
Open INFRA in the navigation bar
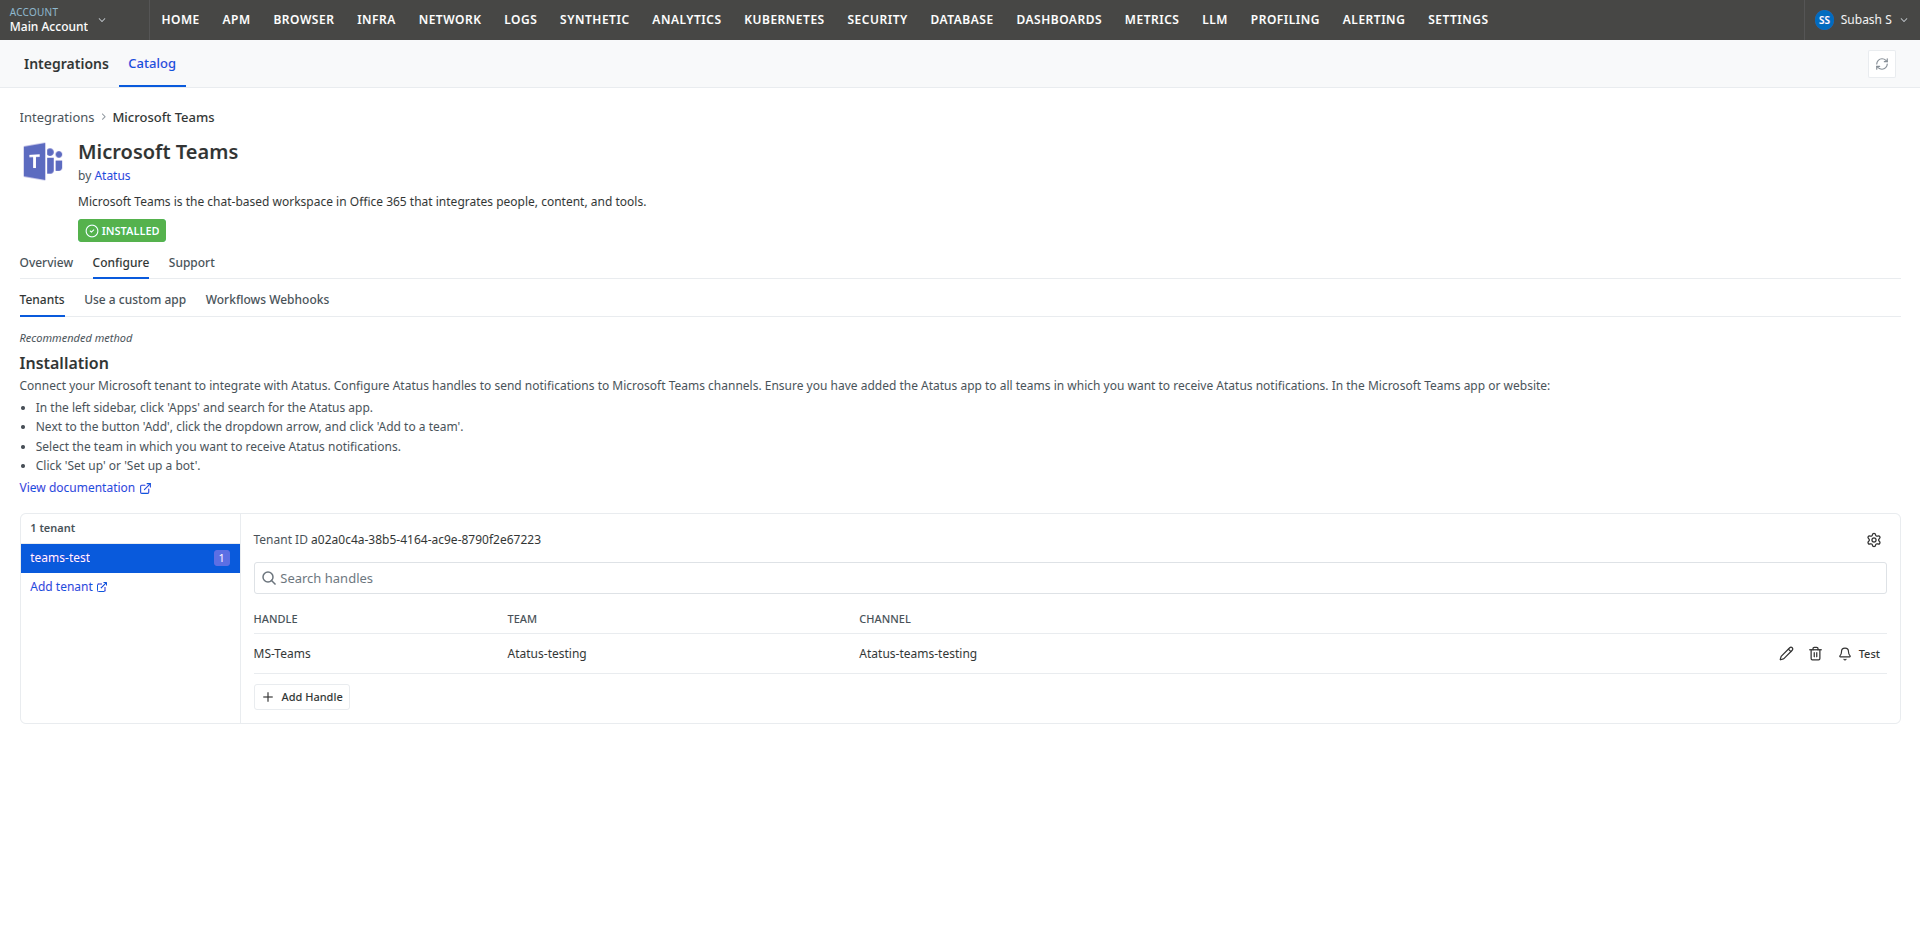click(x=377, y=20)
